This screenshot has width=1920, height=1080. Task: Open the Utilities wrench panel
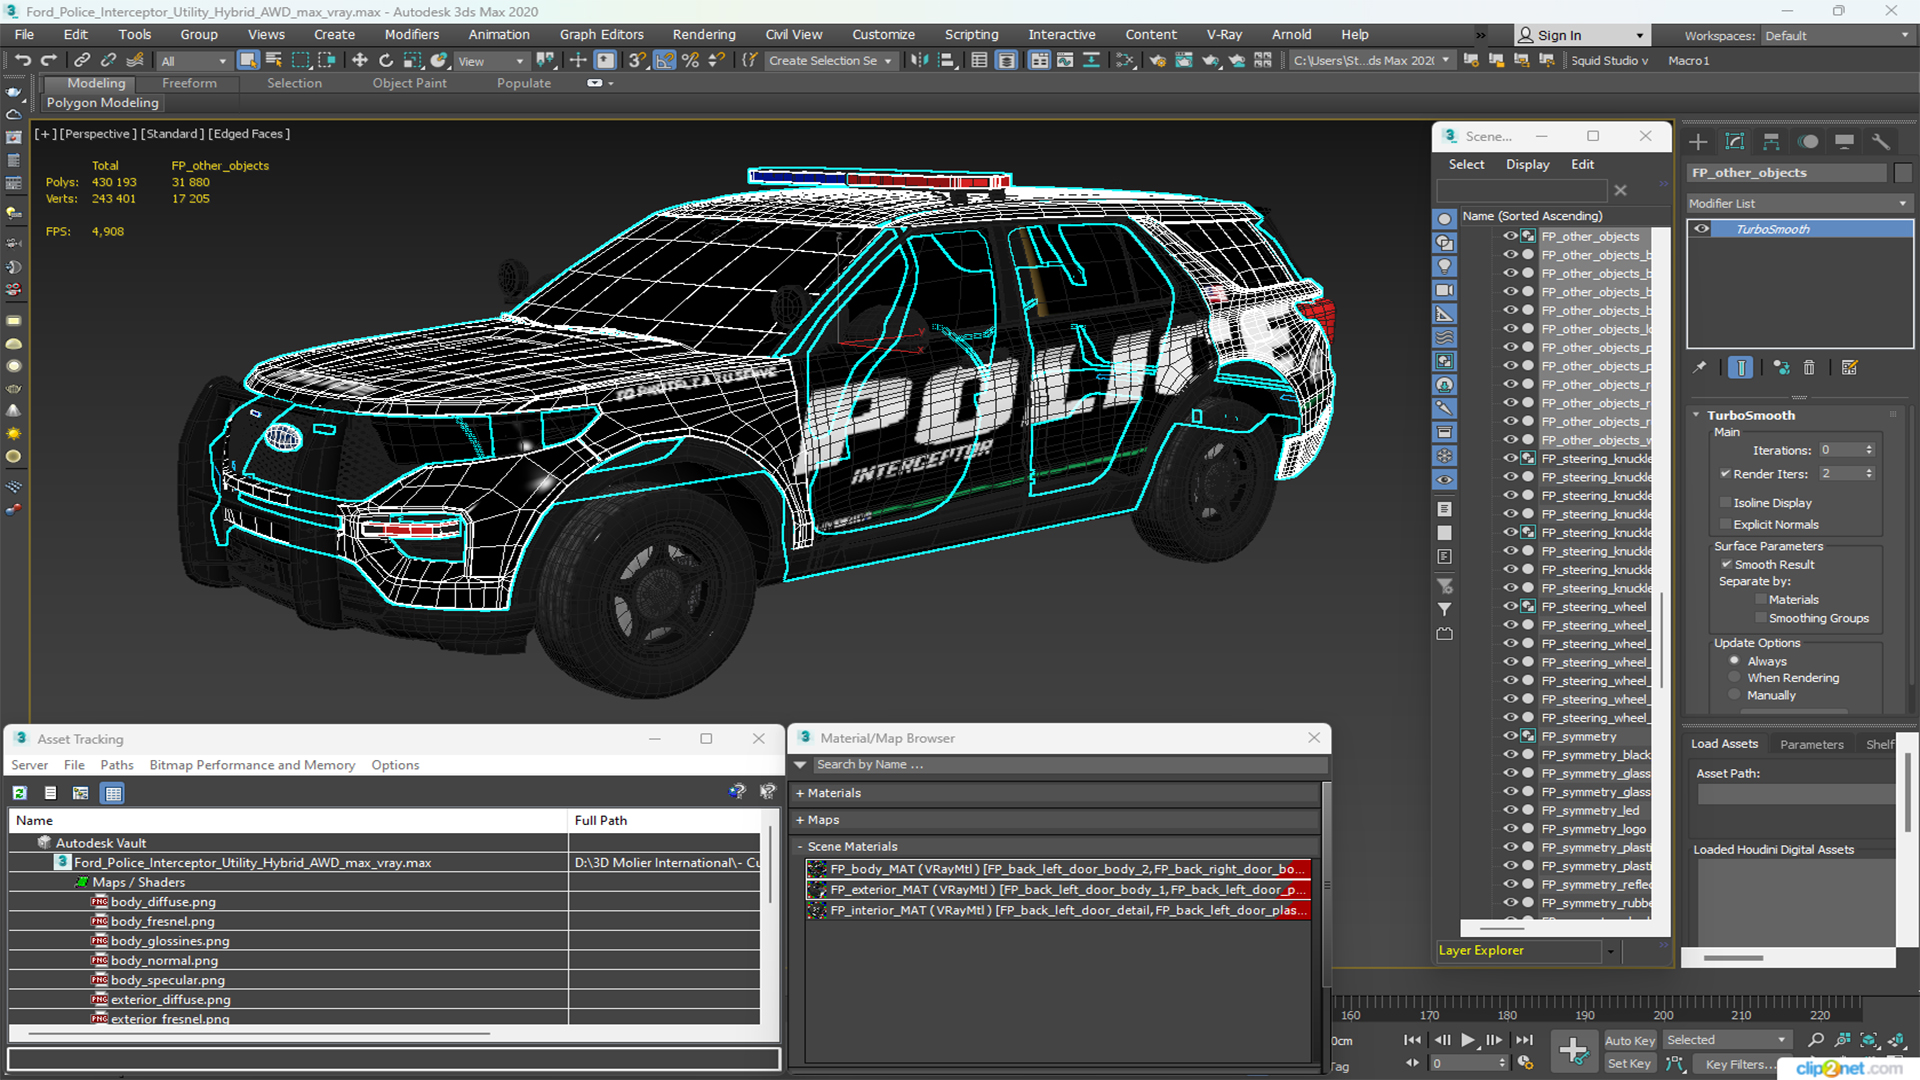tap(1881, 142)
